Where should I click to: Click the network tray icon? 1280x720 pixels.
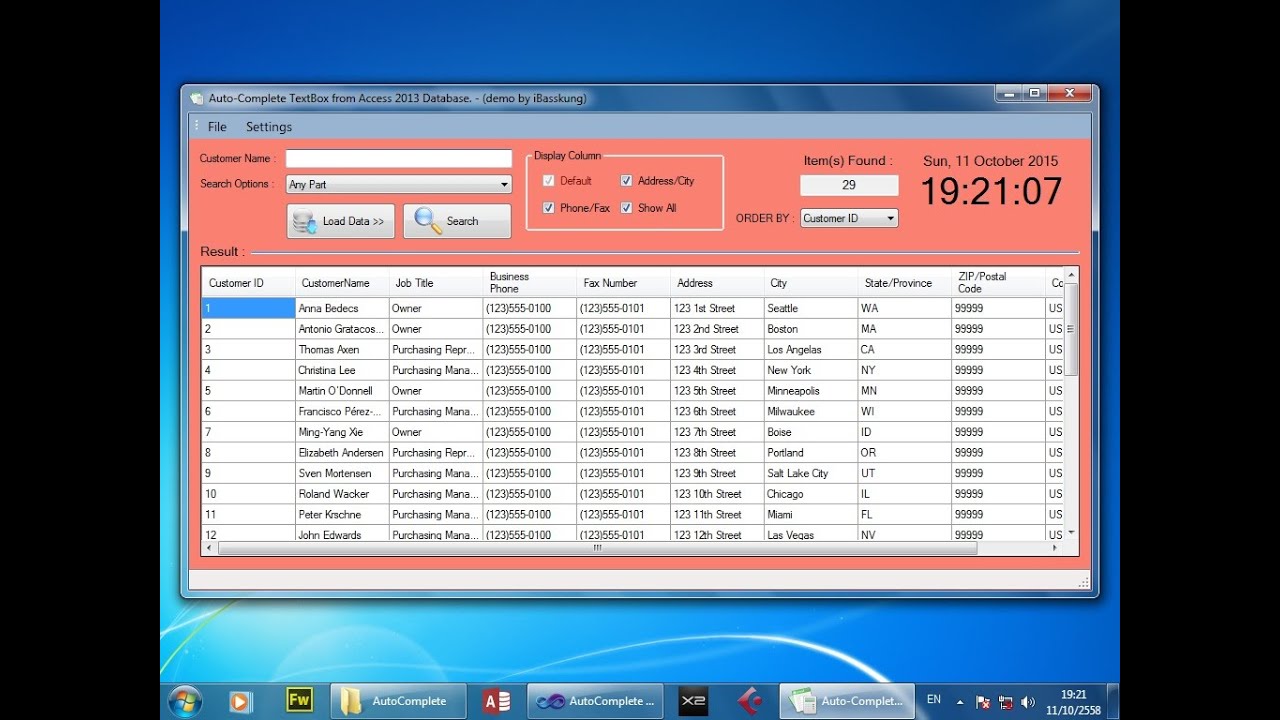coord(1005,702)
